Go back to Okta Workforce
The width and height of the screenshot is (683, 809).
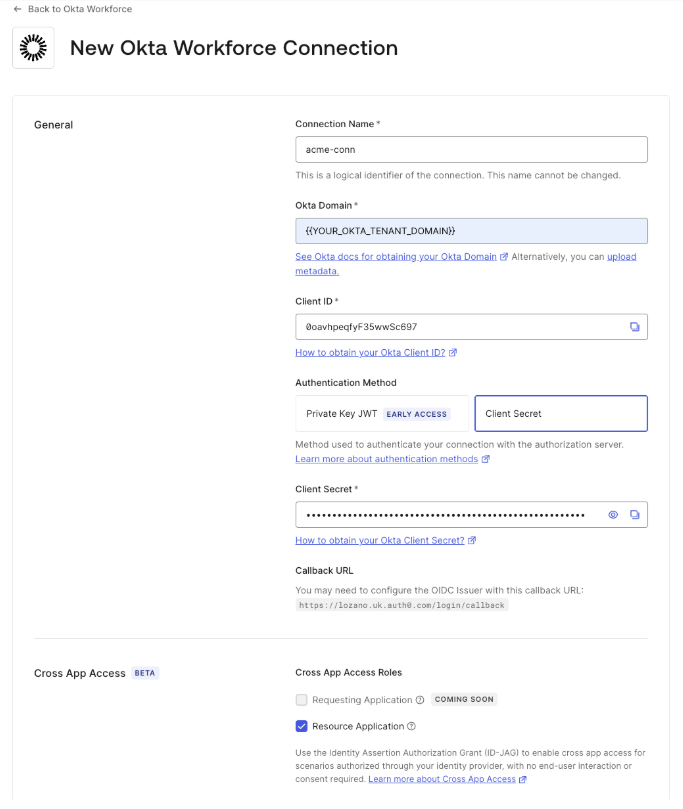[x=80, y=9]
